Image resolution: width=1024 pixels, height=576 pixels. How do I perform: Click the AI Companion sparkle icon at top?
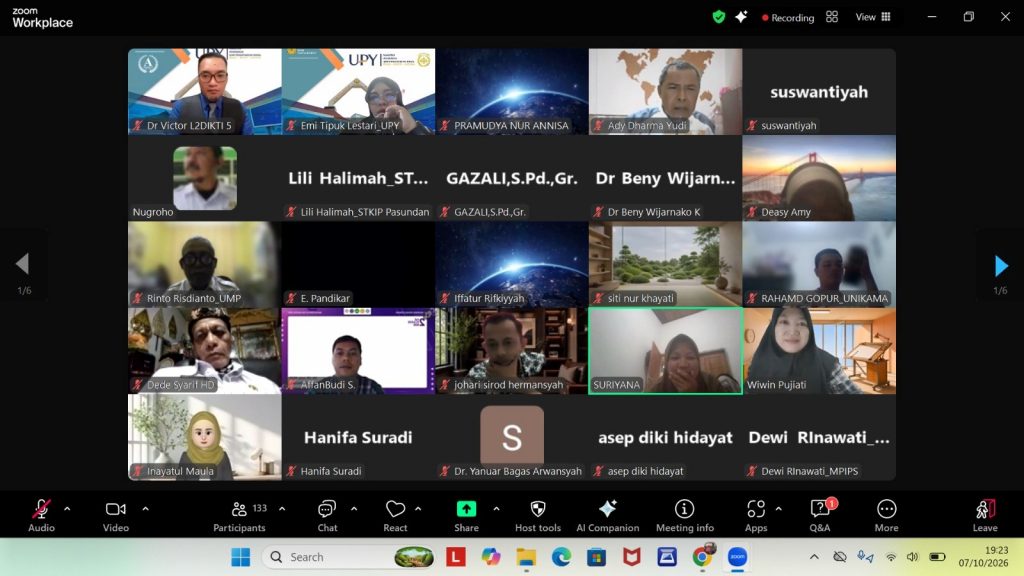tap(741, 17)
